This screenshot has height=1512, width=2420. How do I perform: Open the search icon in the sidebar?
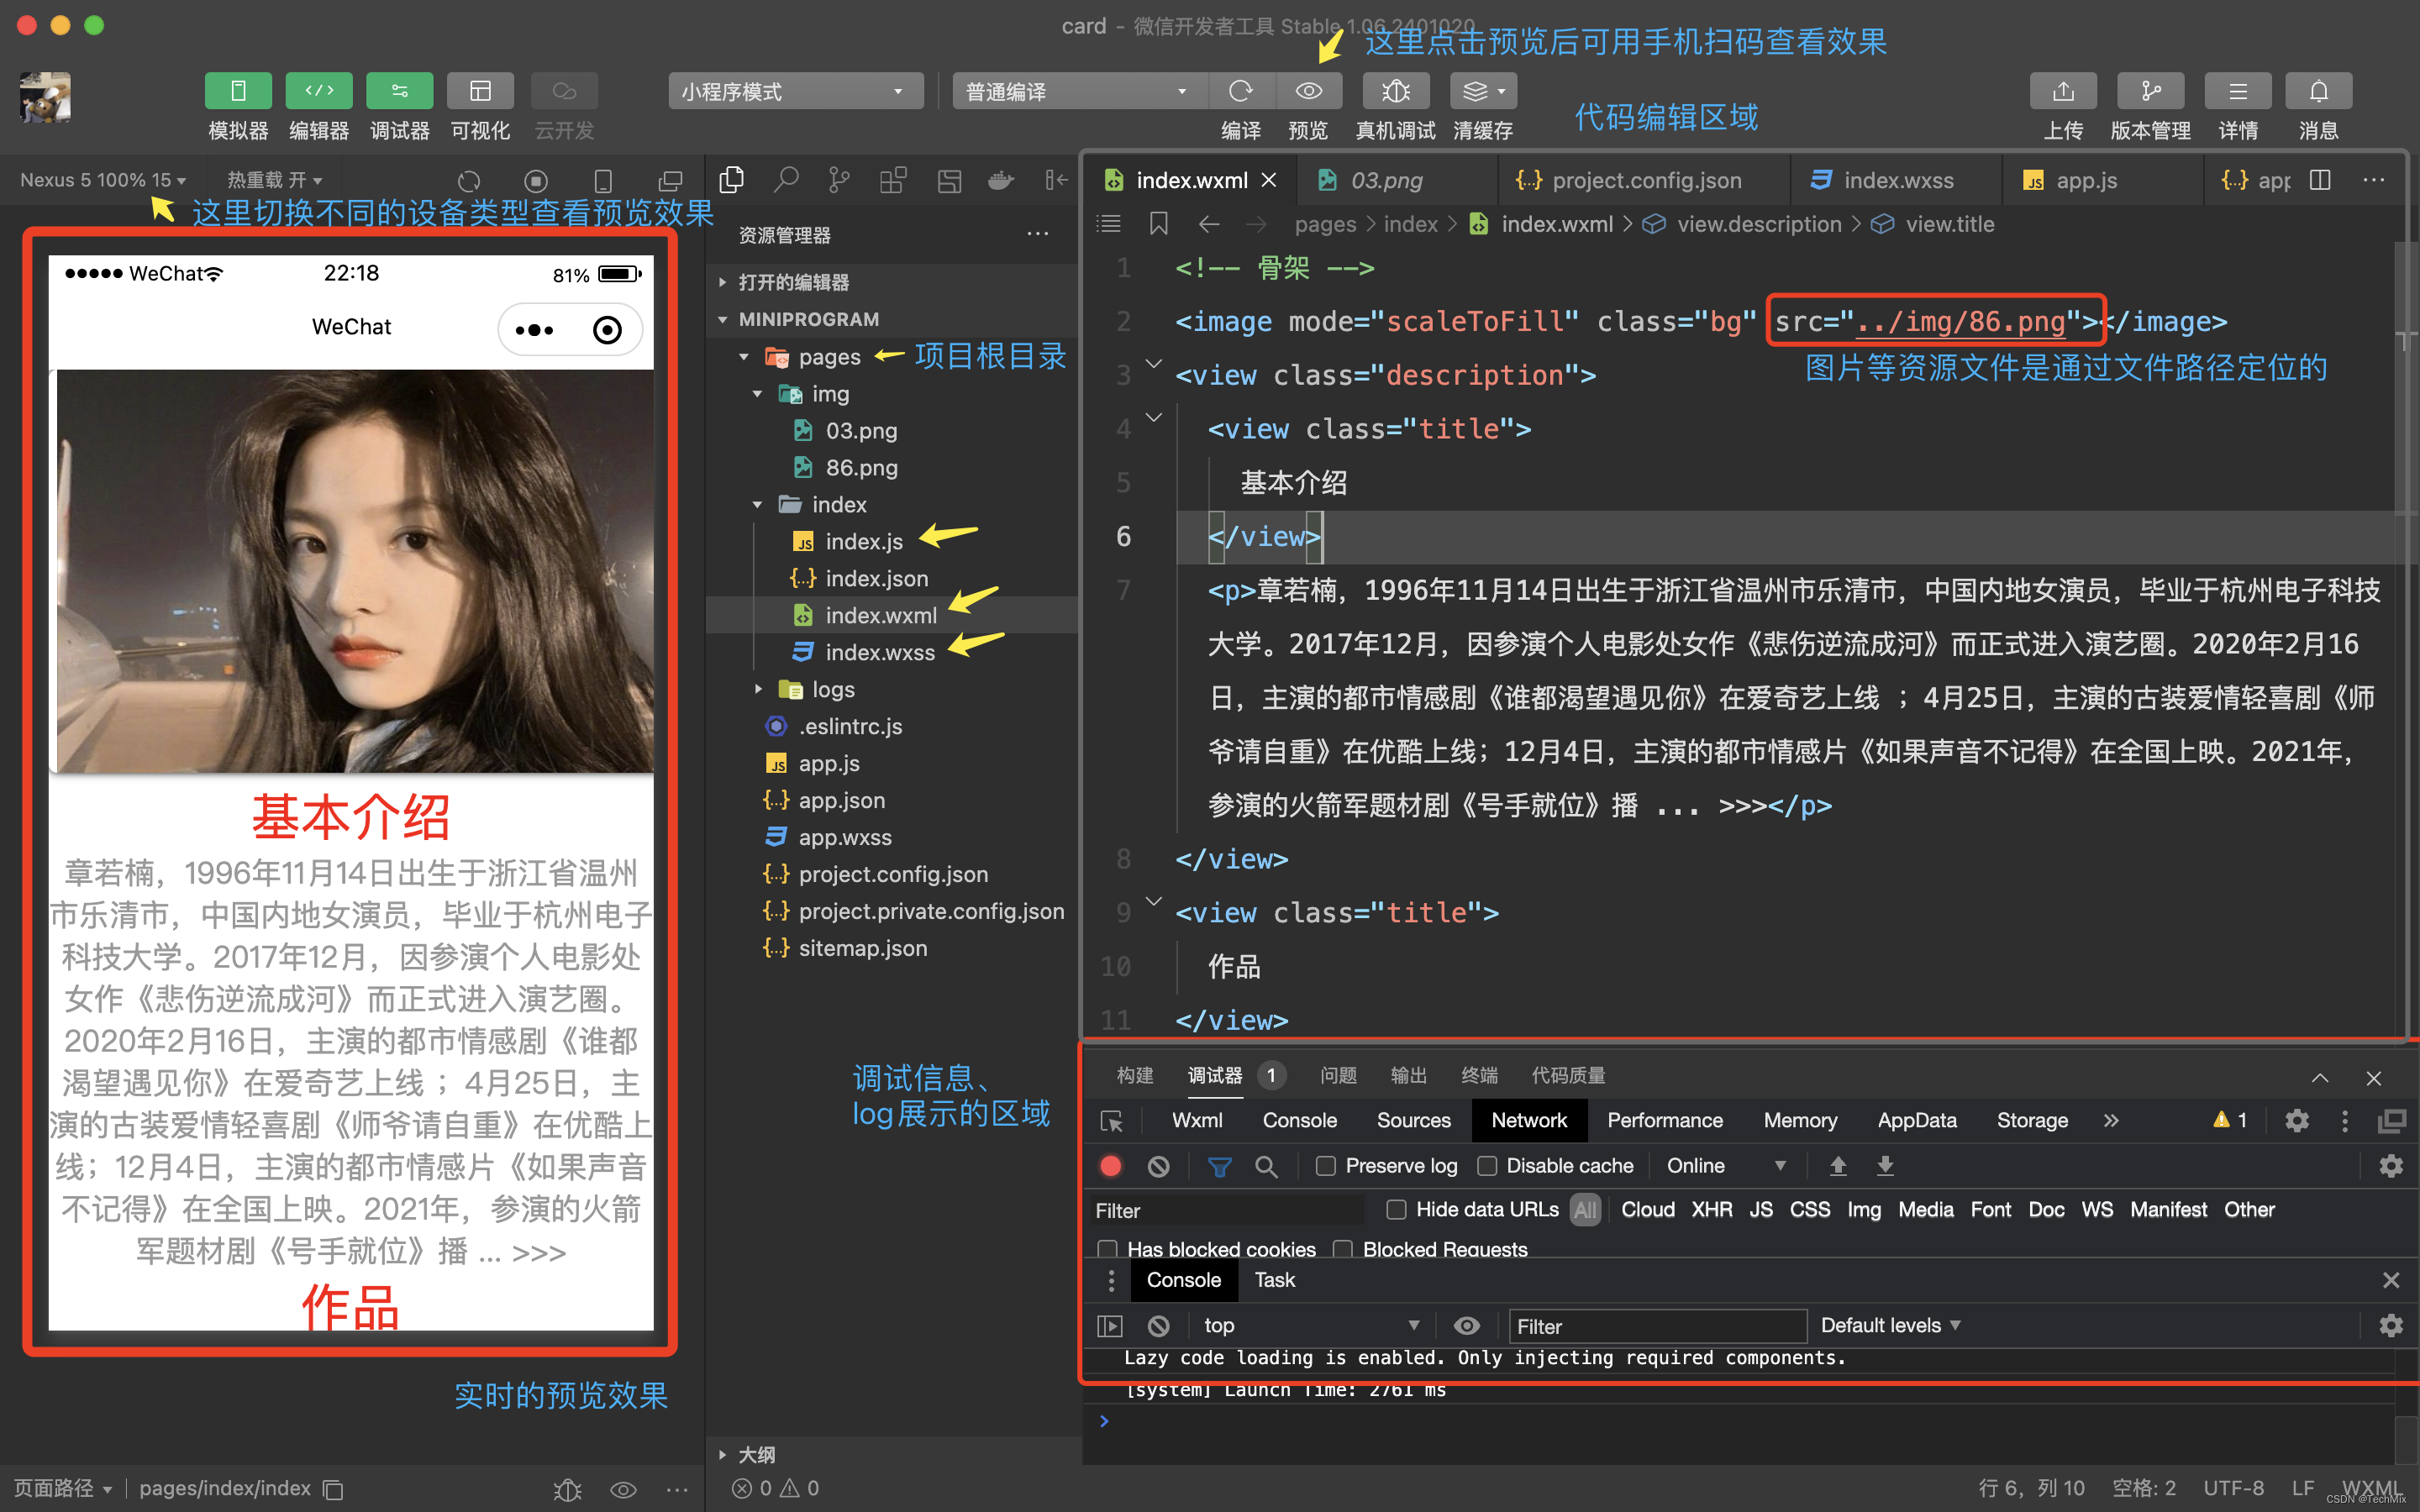(786, 180)
